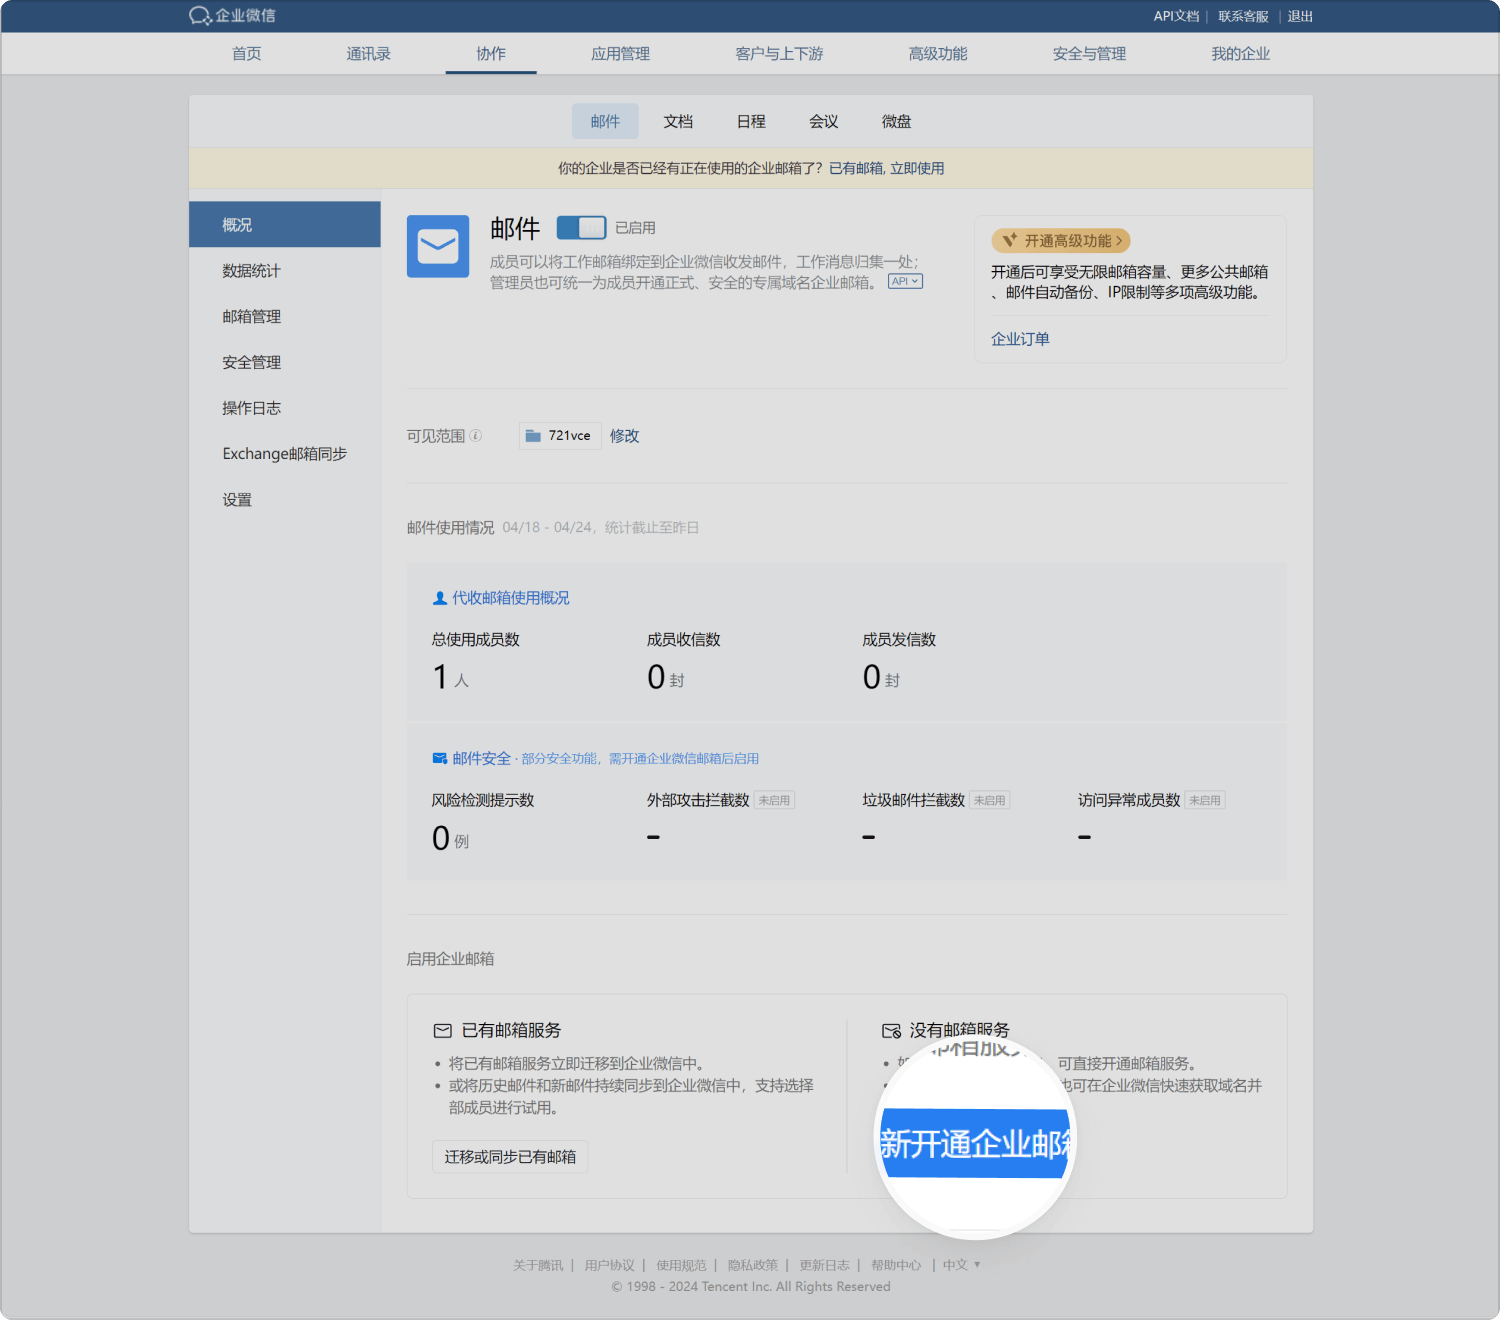Switch to the 日程 tab
Viewport: 1500px width, 1320px height.
(x=751, y=121)
